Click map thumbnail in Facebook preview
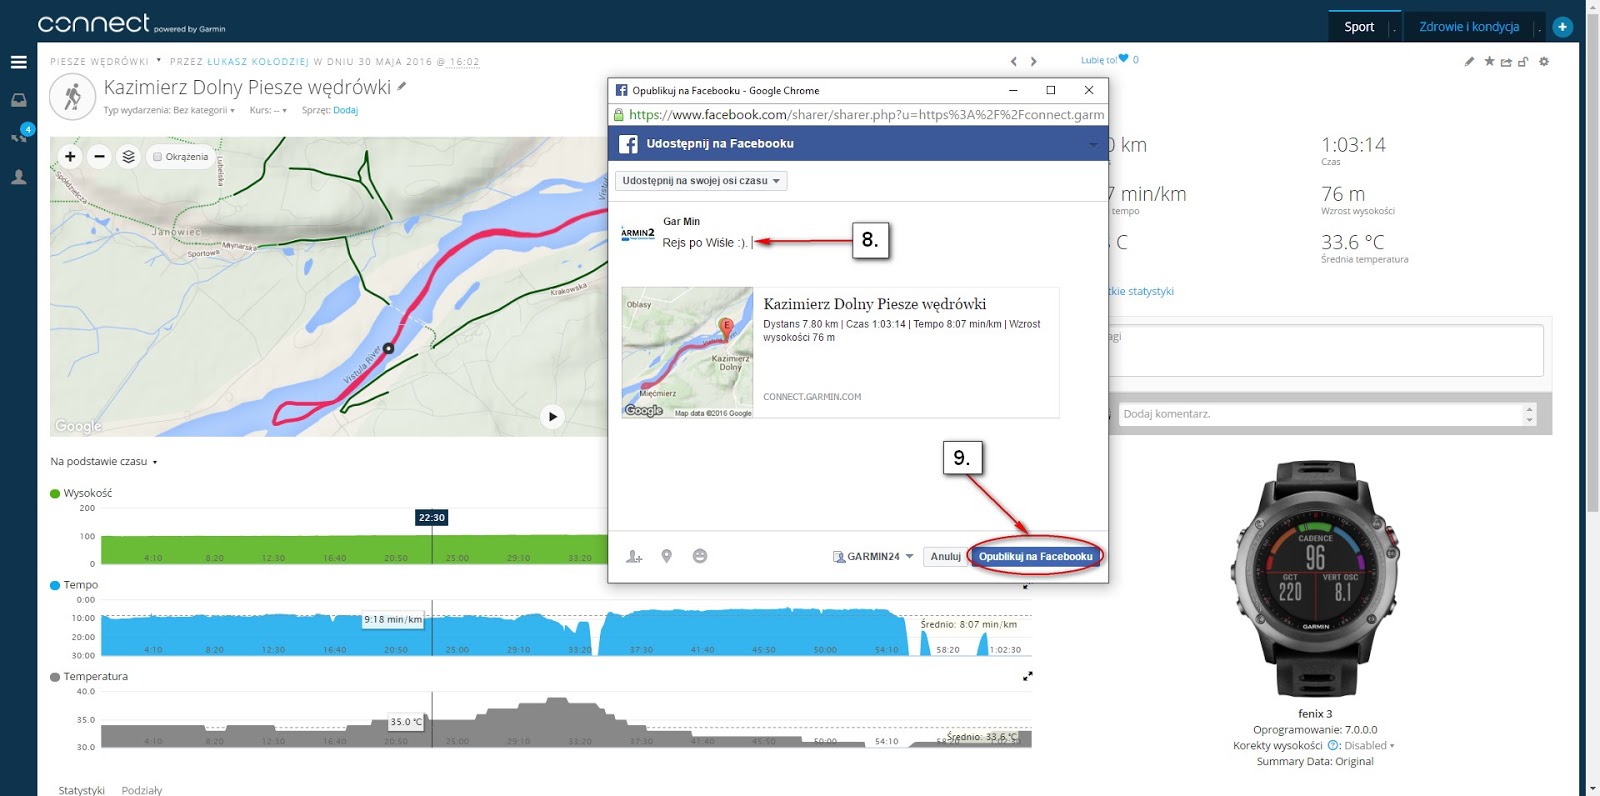Image resolution: width=1600 pixels, height=796 pixels. click(687, 353)
